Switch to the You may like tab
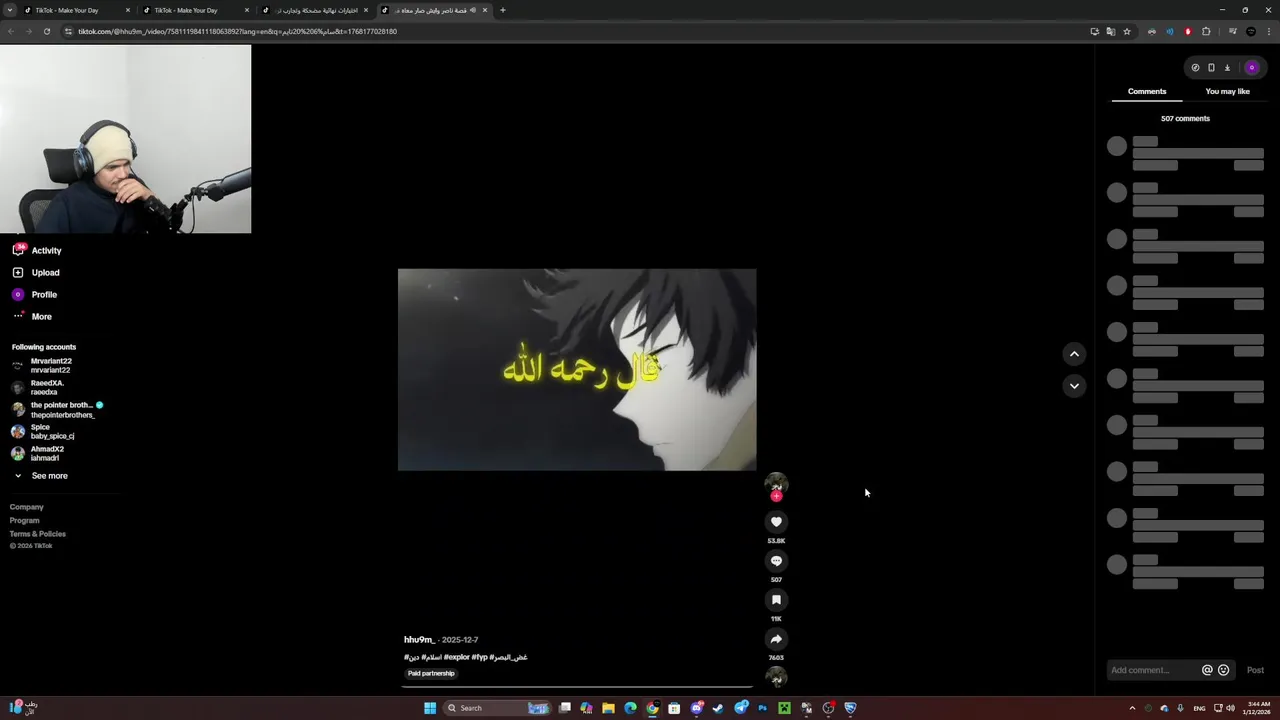The image size is (1280, 720). (1227, 91)
